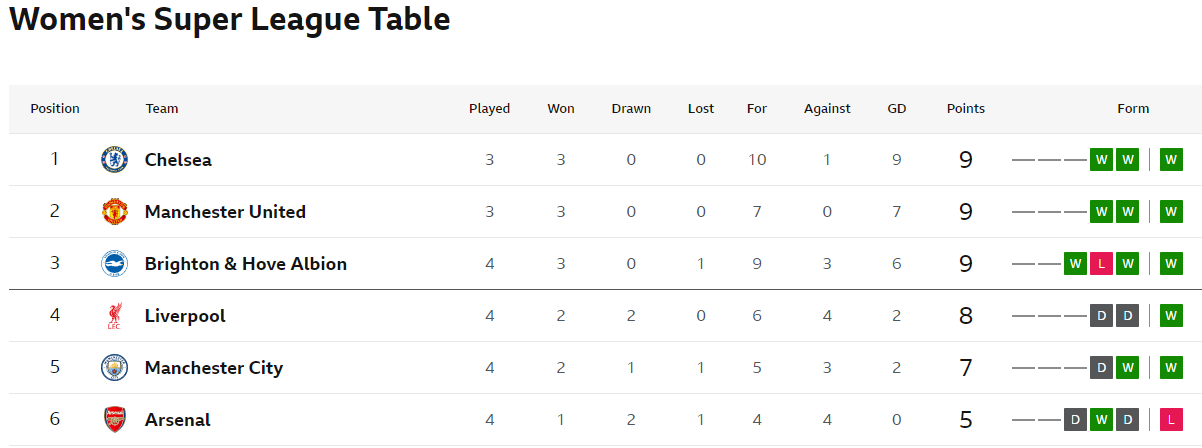Click the Points column header
Image resolution: width=1202 pixels, height=448 pixels.
tap(966, 109)
